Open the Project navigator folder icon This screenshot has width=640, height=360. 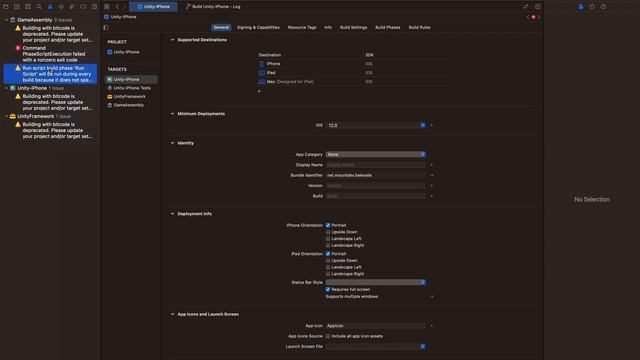6,7
